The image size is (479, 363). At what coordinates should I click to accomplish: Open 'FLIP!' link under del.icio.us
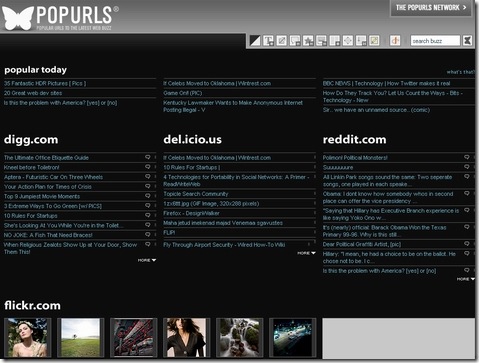click(x=169, y=232)
